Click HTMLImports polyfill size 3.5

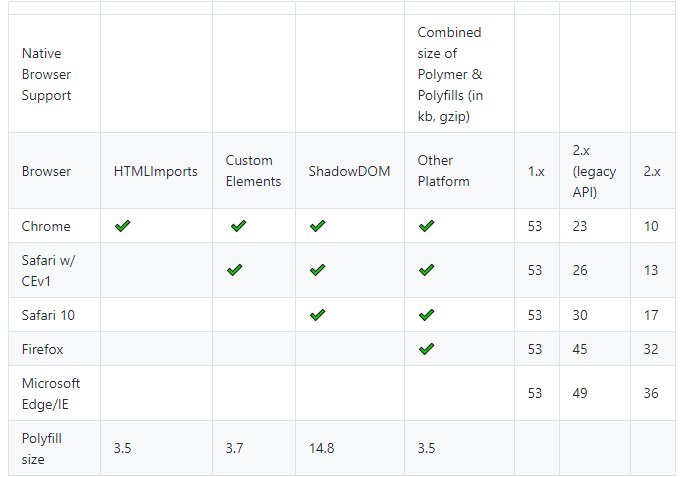click(x=122, y=448)
